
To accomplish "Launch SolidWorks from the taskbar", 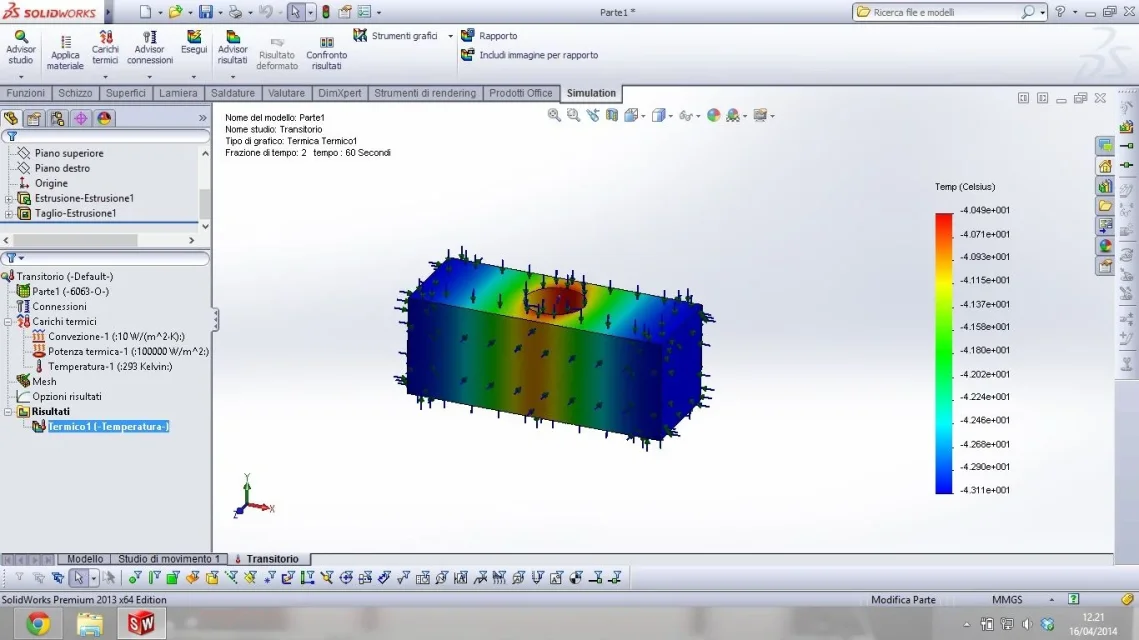I will (x=141, y=623).
